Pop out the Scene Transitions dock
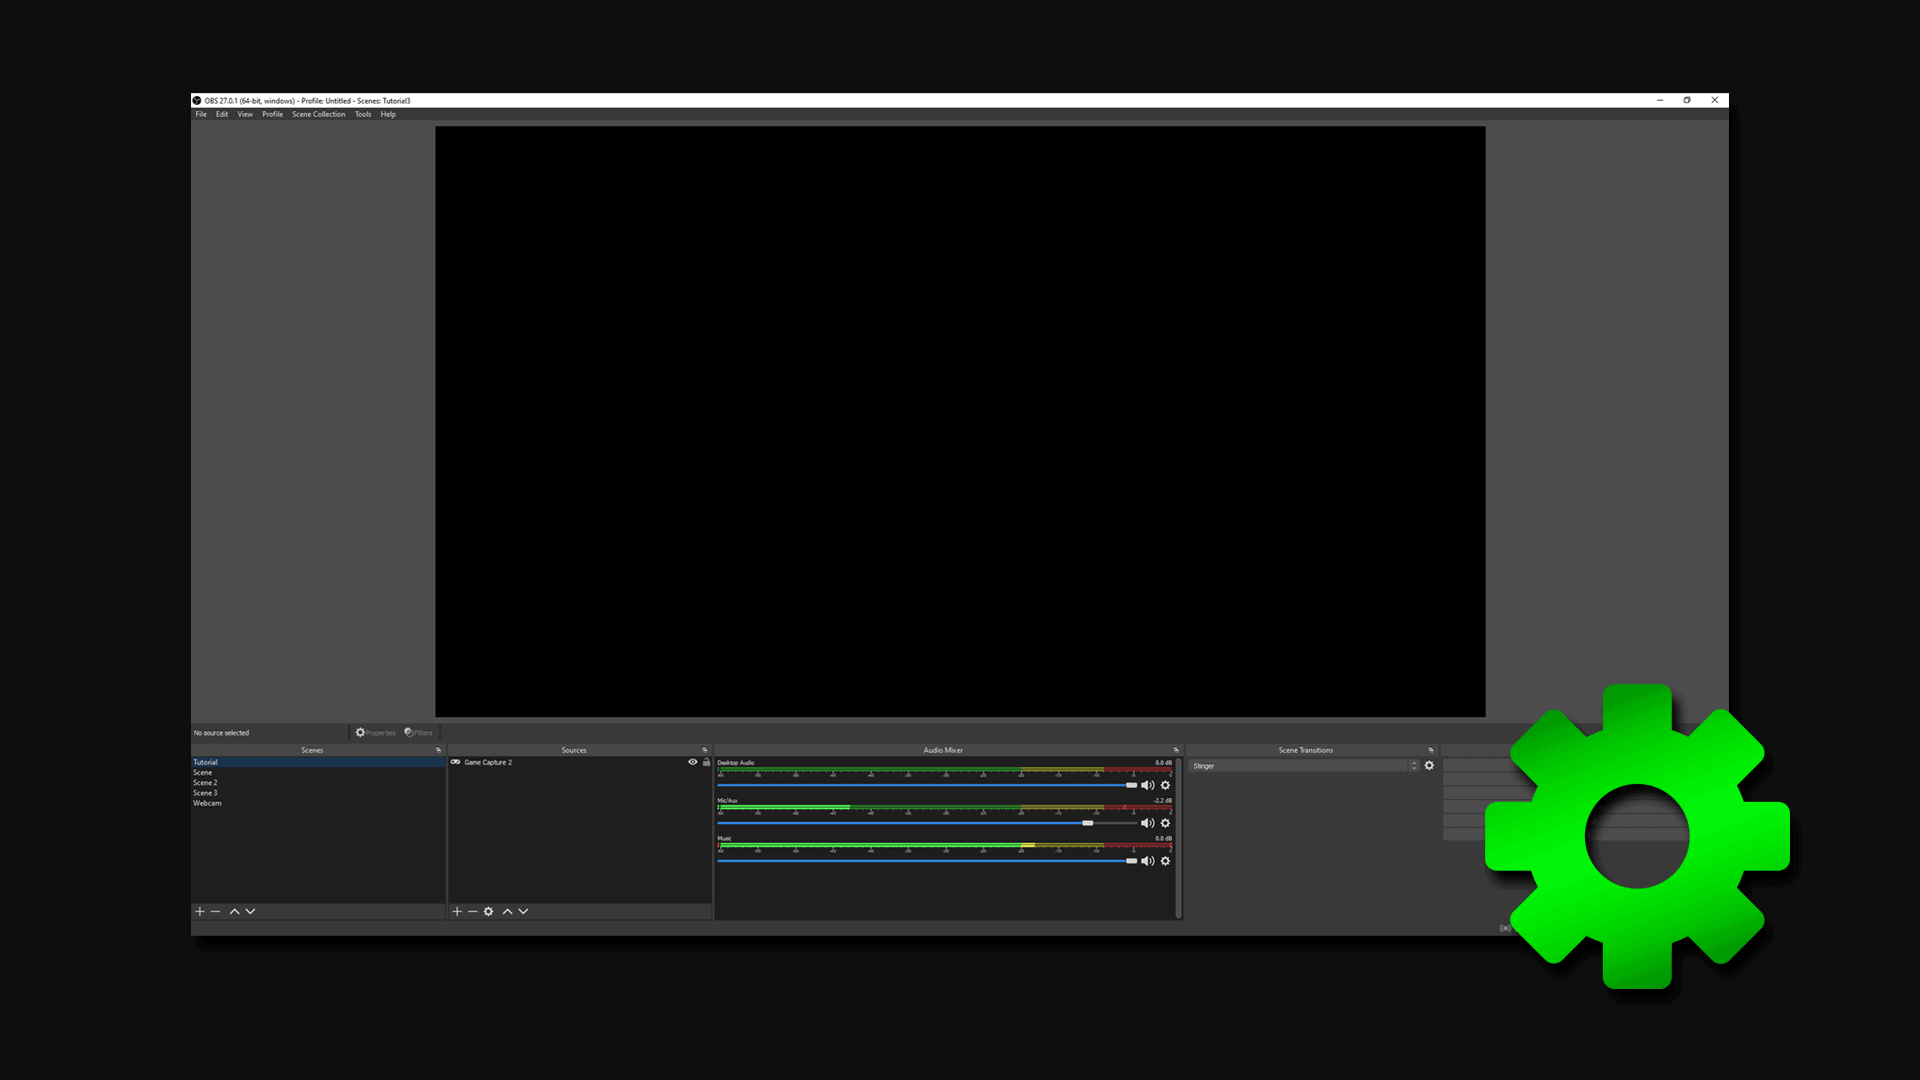1920x1080 pixels. [1431, 750]
